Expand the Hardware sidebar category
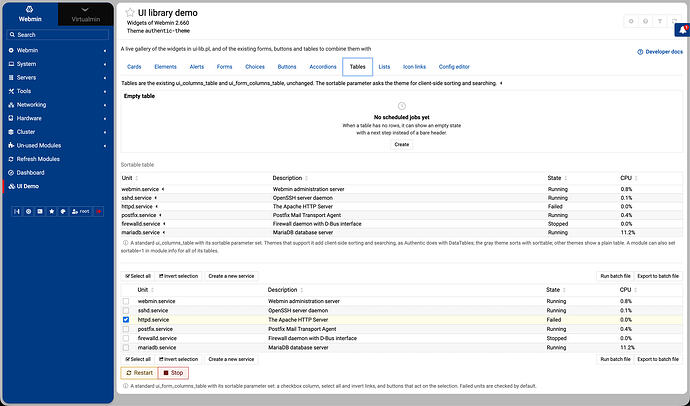This screenshot has width=690, height=406. (x=58, y=118)
